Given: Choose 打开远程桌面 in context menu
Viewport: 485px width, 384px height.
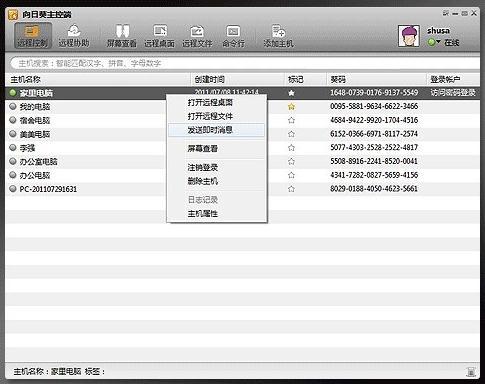Looking at the screenshot, I should coord(216,102).
